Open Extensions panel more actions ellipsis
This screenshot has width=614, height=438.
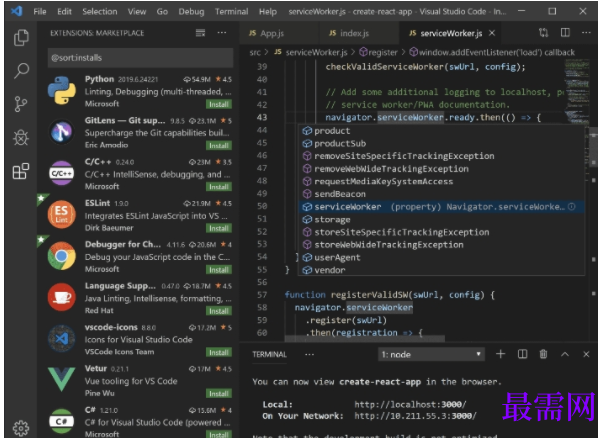pyautogui.click(x=222, y=33)
